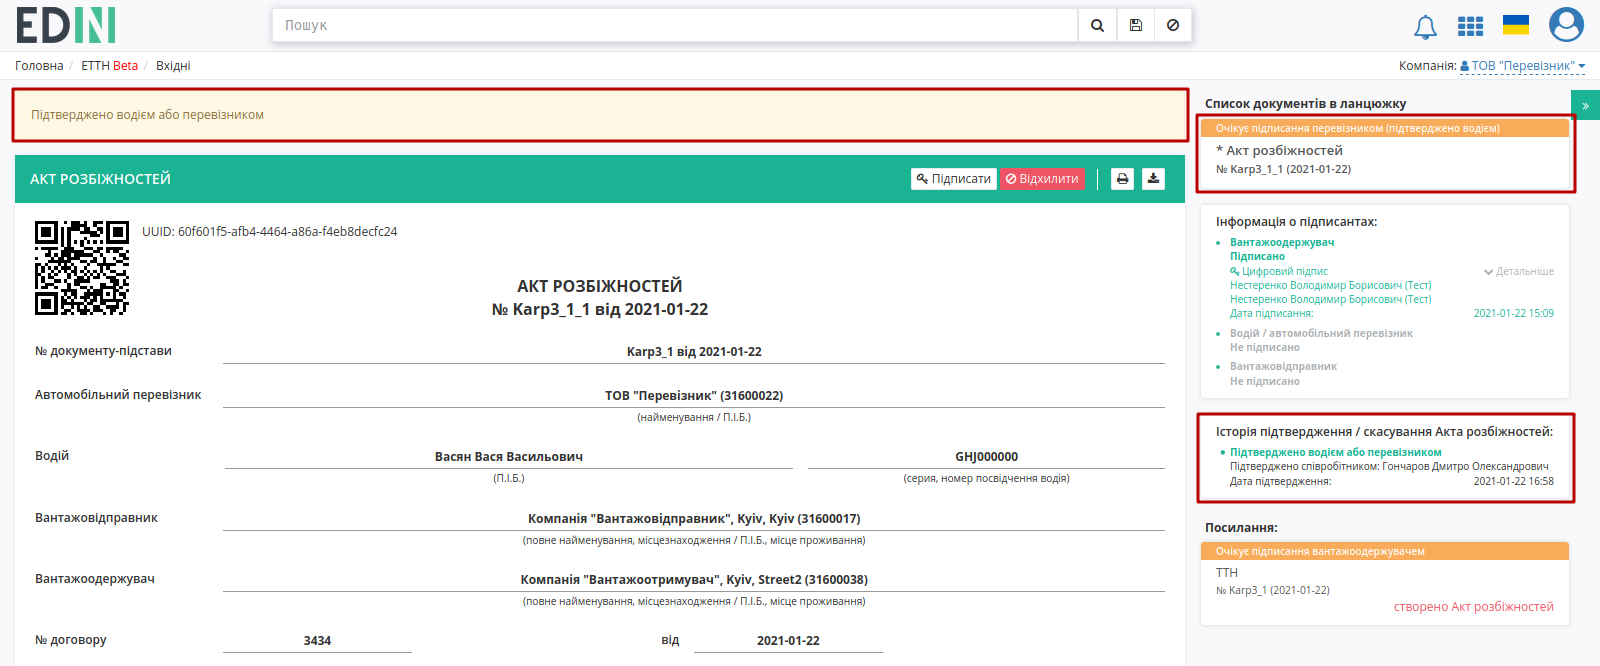The image size is (1600, 666).
Task: Click the save search floppy icon
Action: click(x=1136, y=25)
